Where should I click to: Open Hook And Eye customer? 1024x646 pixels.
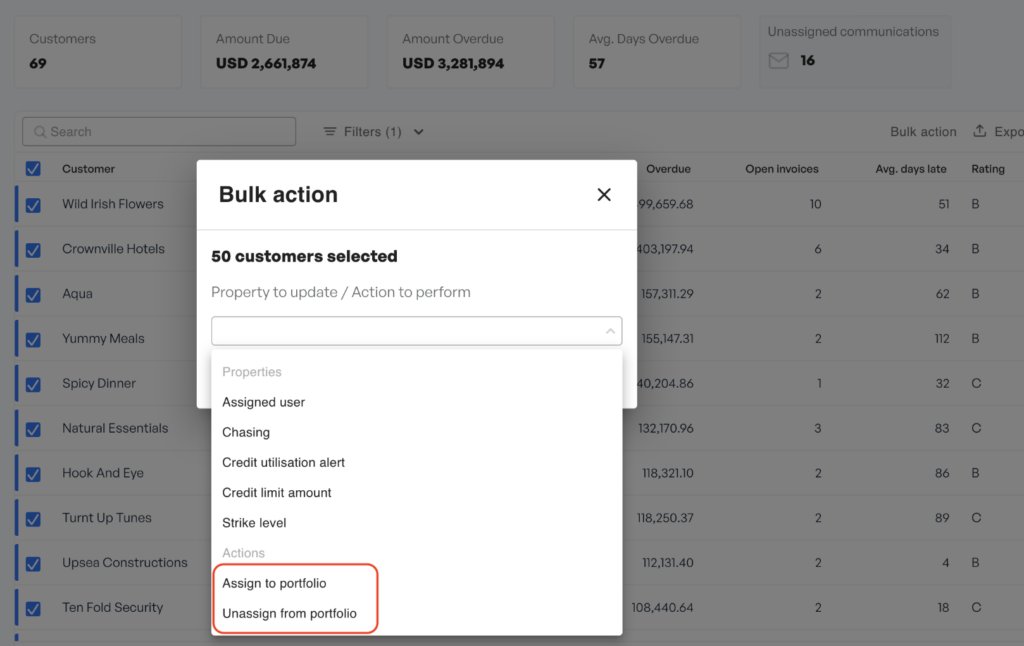[x=103, y=473]
